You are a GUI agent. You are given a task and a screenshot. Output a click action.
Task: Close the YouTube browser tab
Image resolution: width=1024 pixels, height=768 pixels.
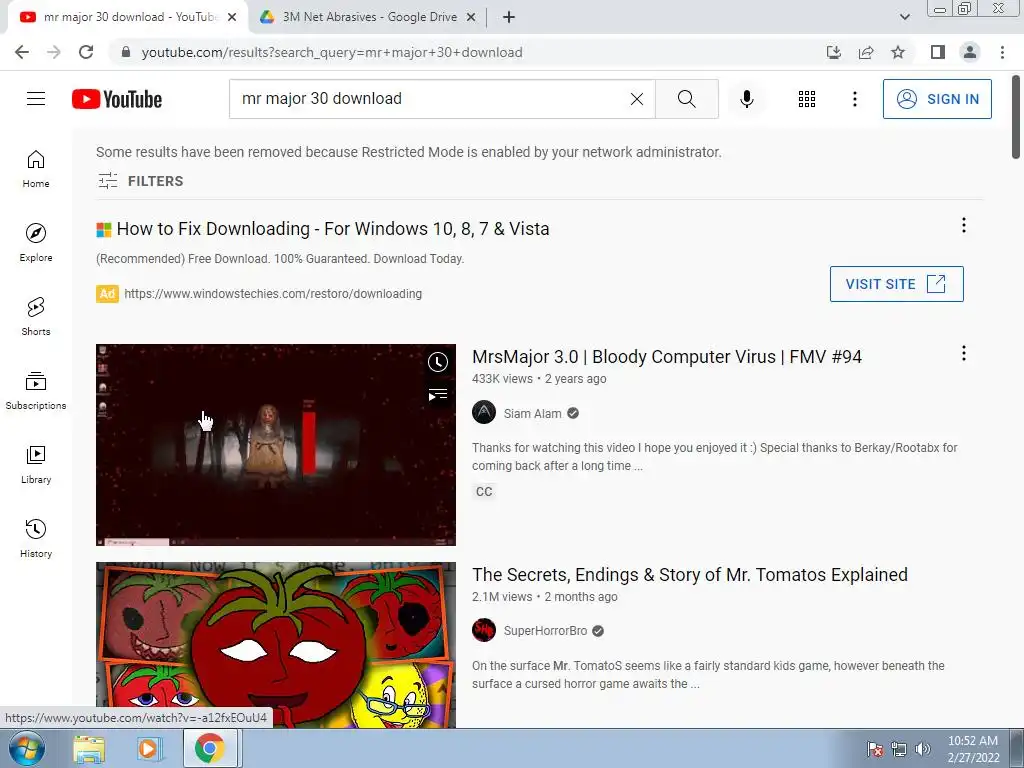232,18
